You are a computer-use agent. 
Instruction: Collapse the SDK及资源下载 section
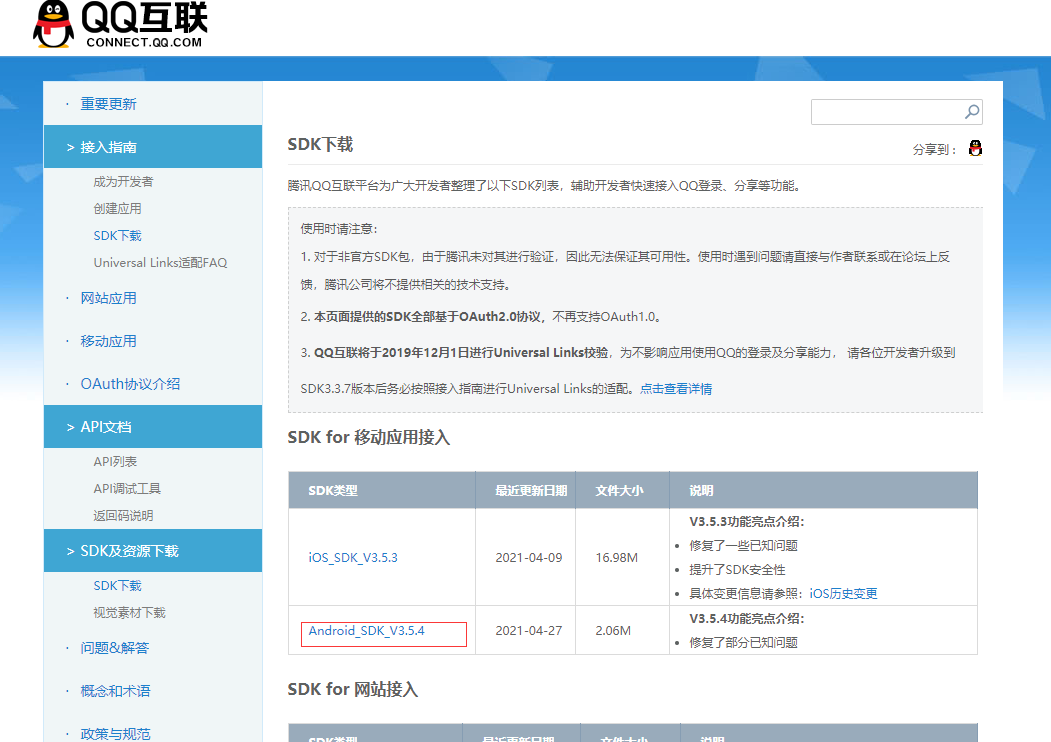coord(153,550)
